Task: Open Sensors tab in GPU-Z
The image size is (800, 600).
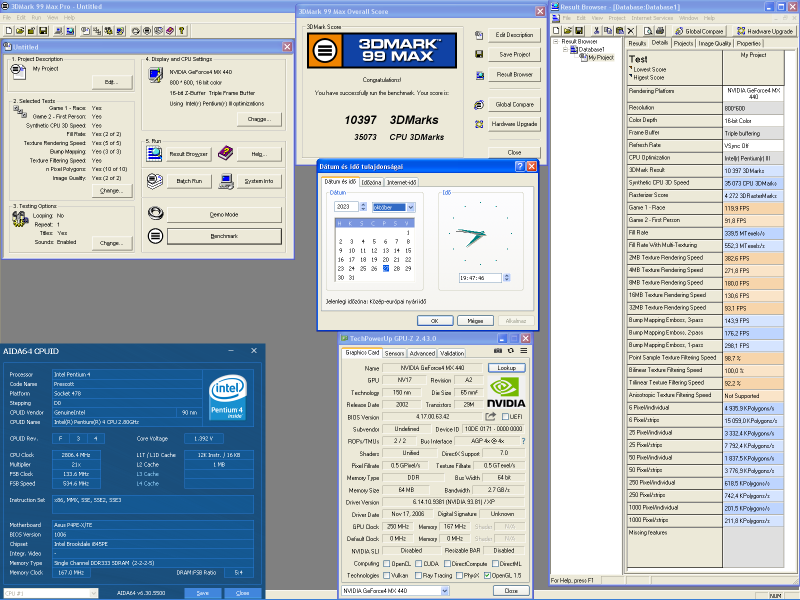Action: pos(394,353)
